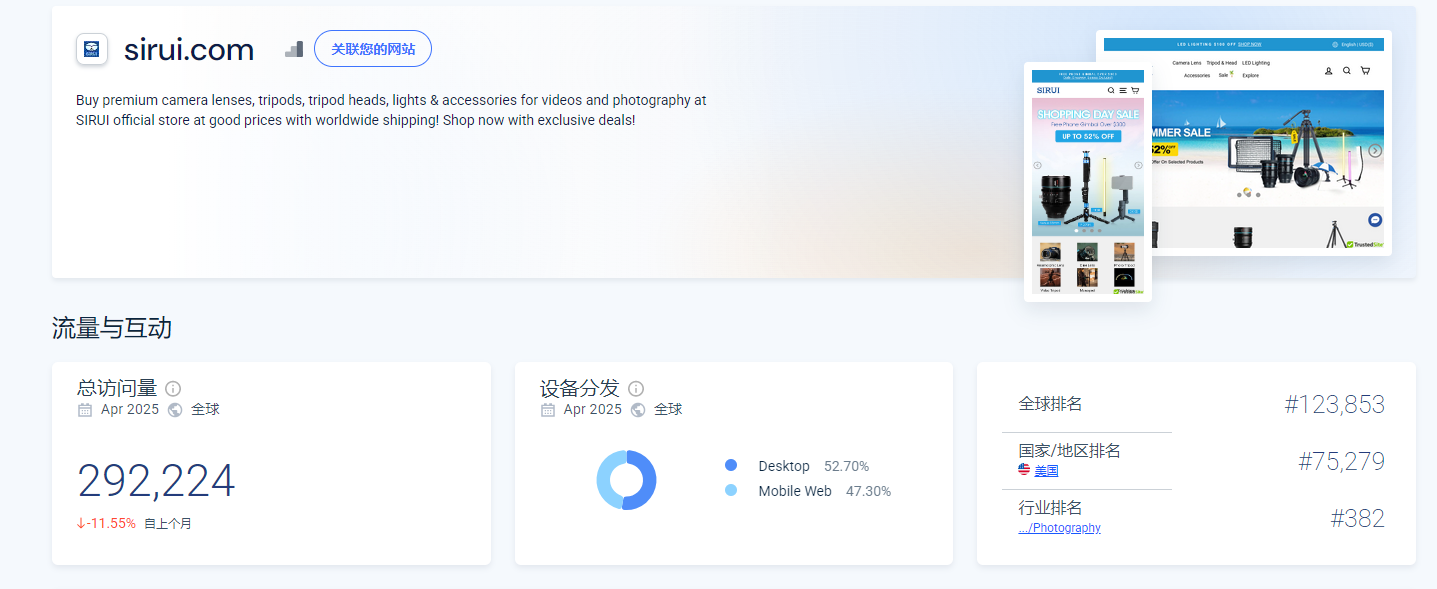Click the Desktop 52.70% legend label
Image resolution: width=1437 pixels, height=589 pixels.
pos(813,466)
